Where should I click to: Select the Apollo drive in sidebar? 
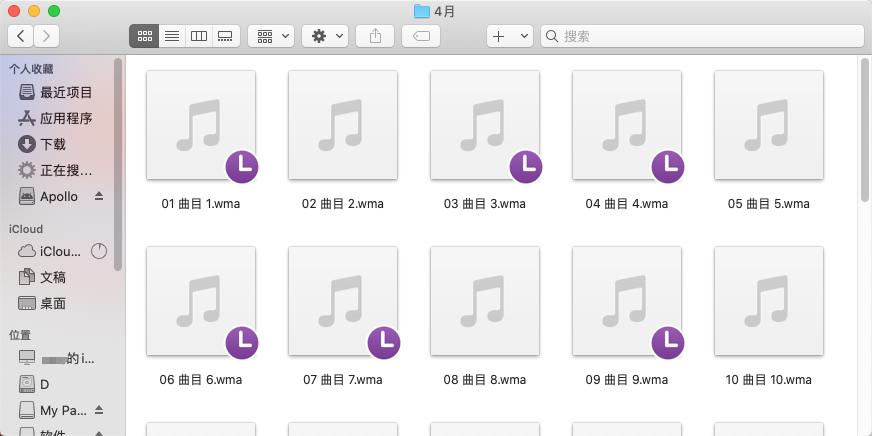point(48,196)
